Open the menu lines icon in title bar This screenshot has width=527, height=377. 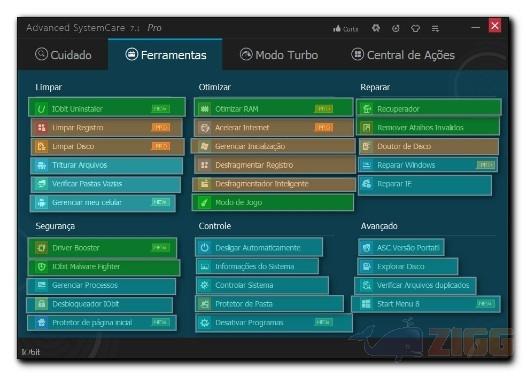pos(435,29)
